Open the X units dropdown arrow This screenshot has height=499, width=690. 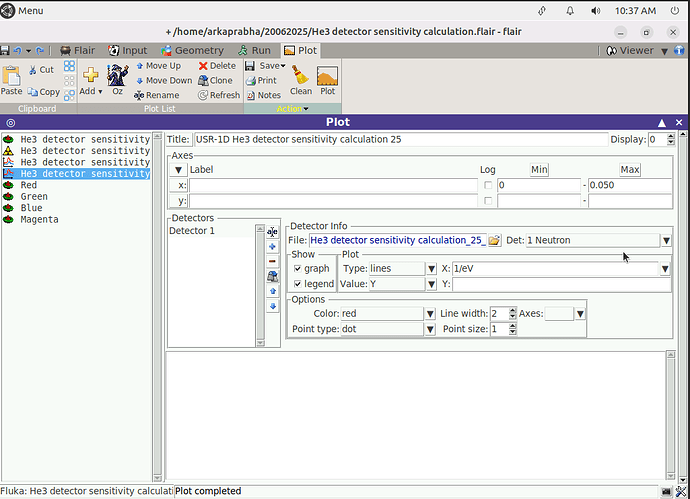pos(665,268)
